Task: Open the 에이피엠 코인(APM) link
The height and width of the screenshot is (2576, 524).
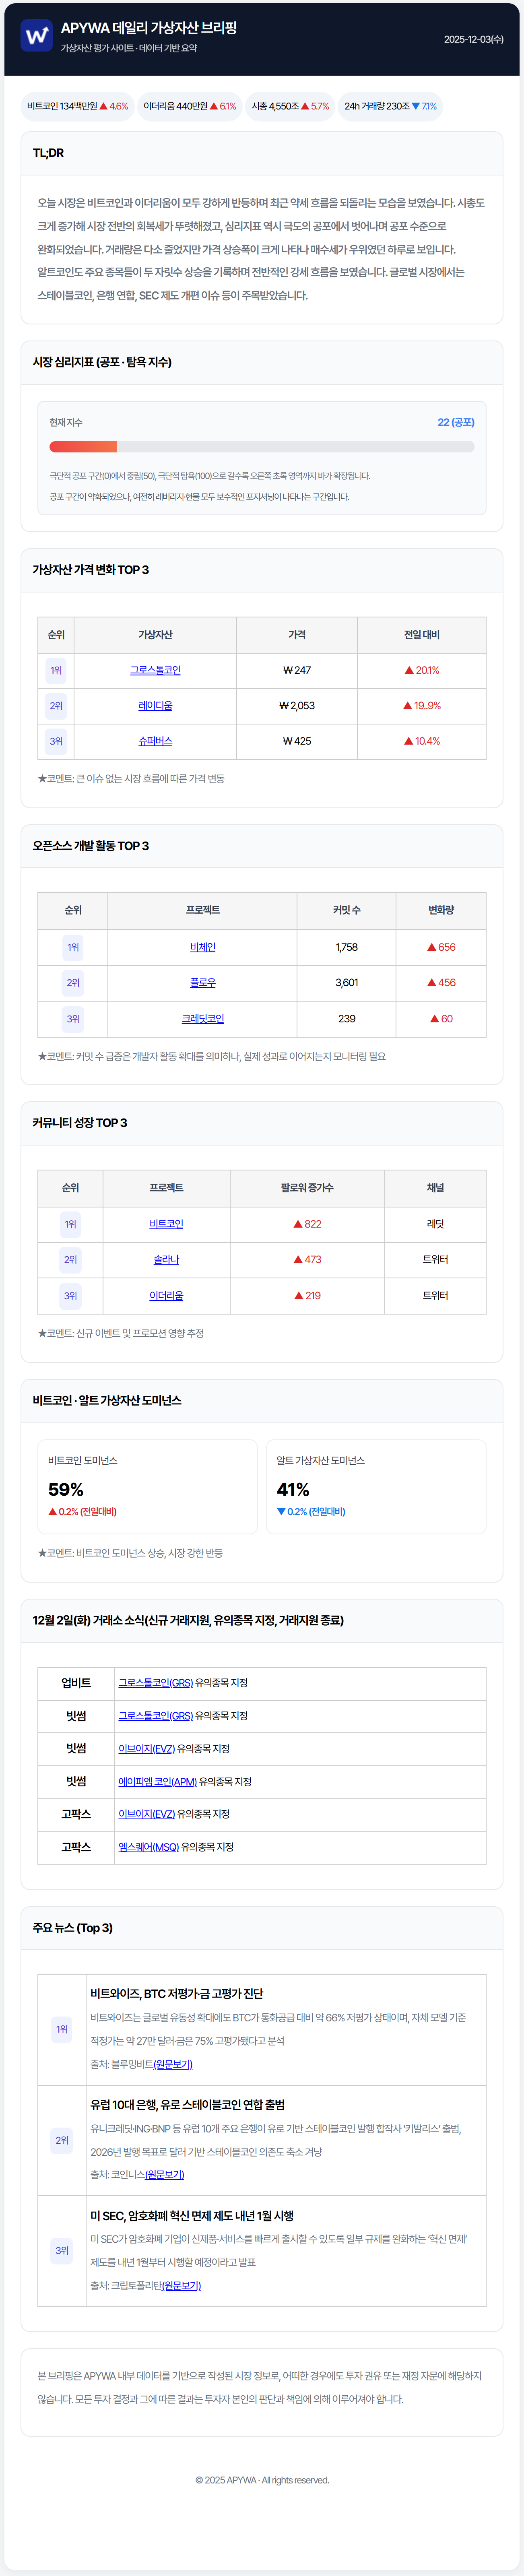Action: (x=157, y=1781)
